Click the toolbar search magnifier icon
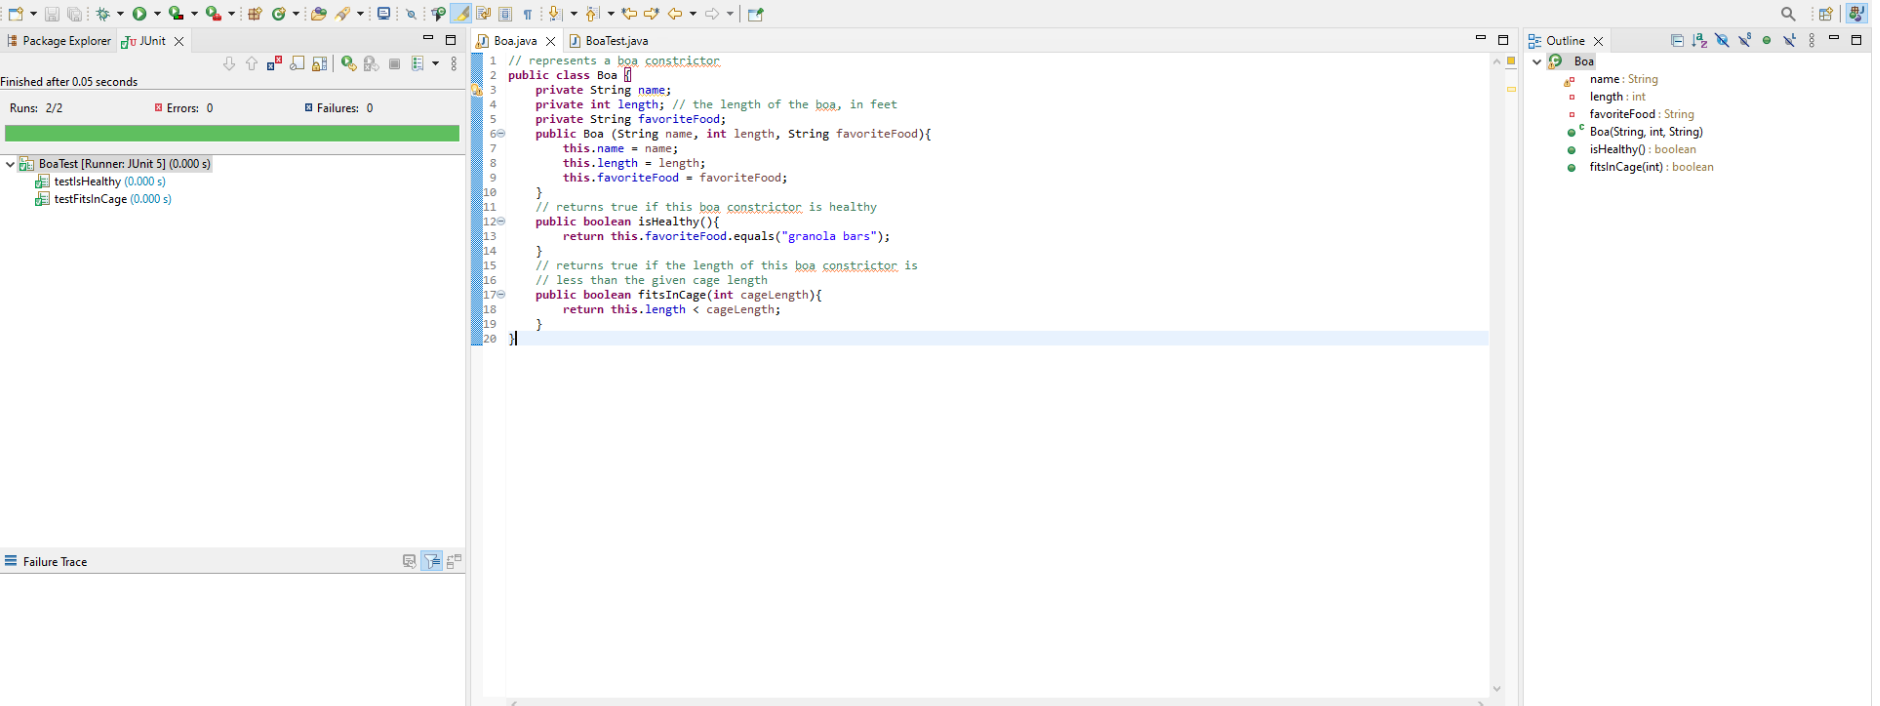The width and height of the screenshot is (1880, 706). click(1788, 14)
